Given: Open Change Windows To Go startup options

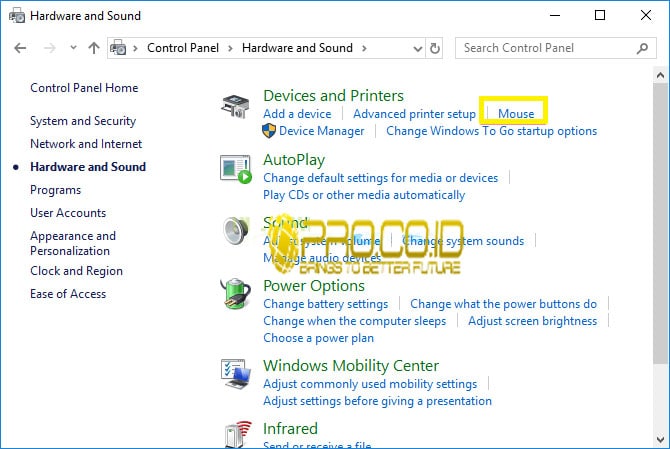Looking at the screenshot, I should 491,131.
